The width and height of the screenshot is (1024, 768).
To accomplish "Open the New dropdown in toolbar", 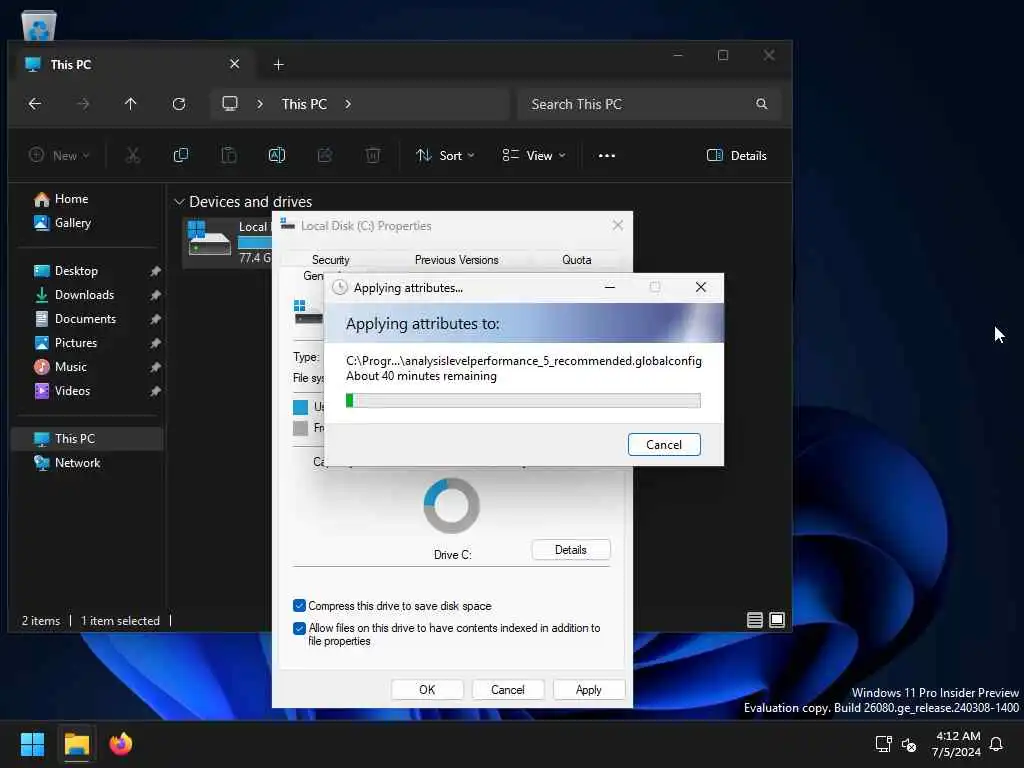I will [59, 155].
